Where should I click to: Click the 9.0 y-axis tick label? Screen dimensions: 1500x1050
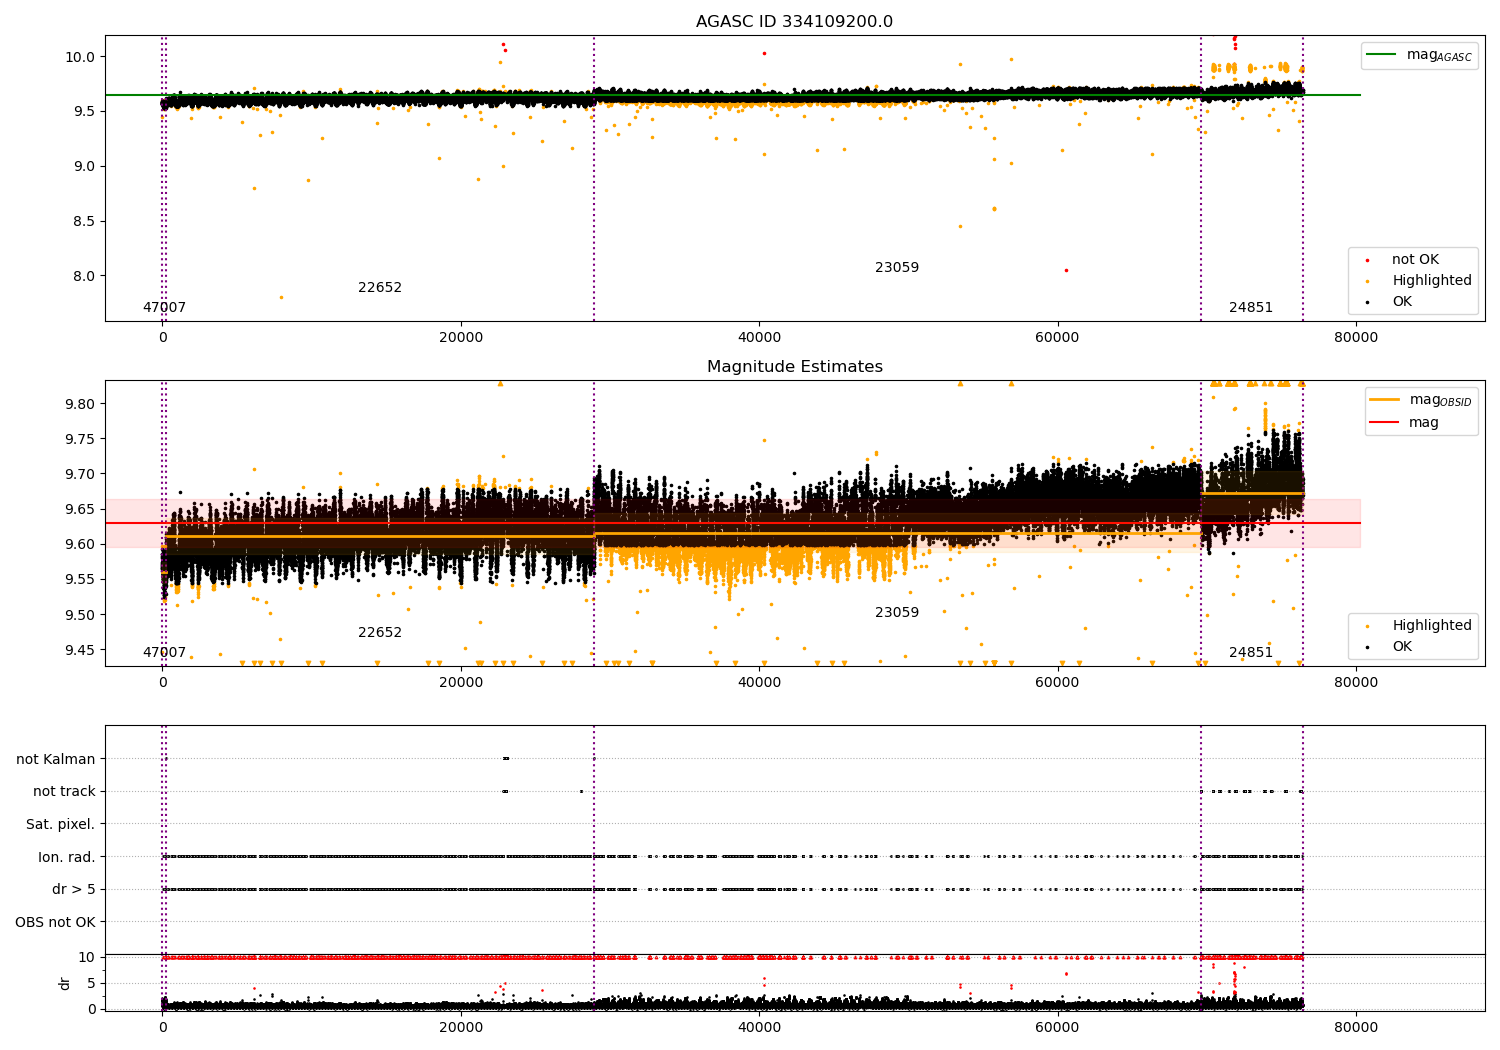pos(84,167)
